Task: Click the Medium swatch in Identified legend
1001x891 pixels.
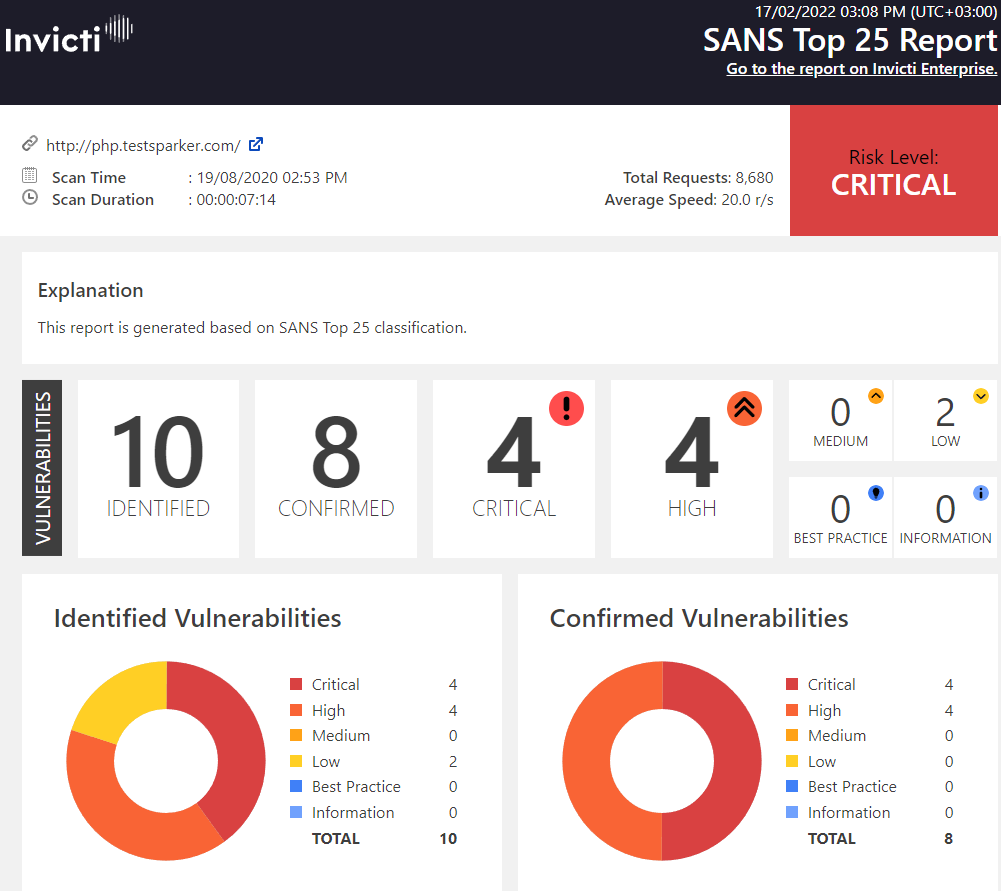Action: 296,735
